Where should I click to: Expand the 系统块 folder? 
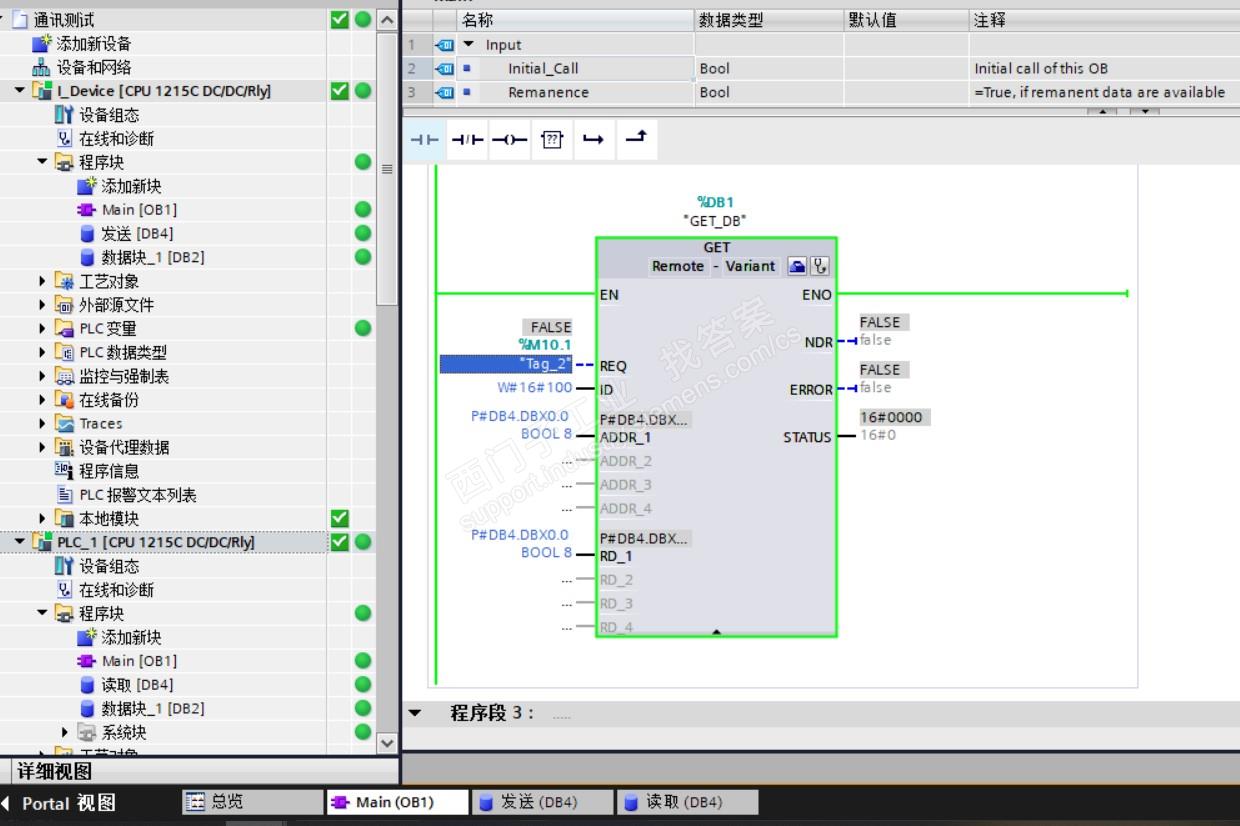click(x=65, y=732)
